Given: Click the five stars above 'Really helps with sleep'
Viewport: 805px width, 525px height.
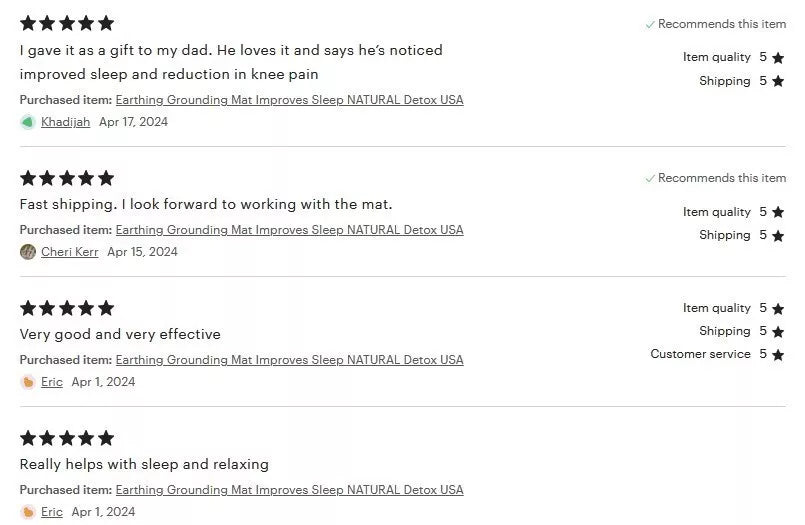Looking at the screenshot, I should click(x=67, y=438).
